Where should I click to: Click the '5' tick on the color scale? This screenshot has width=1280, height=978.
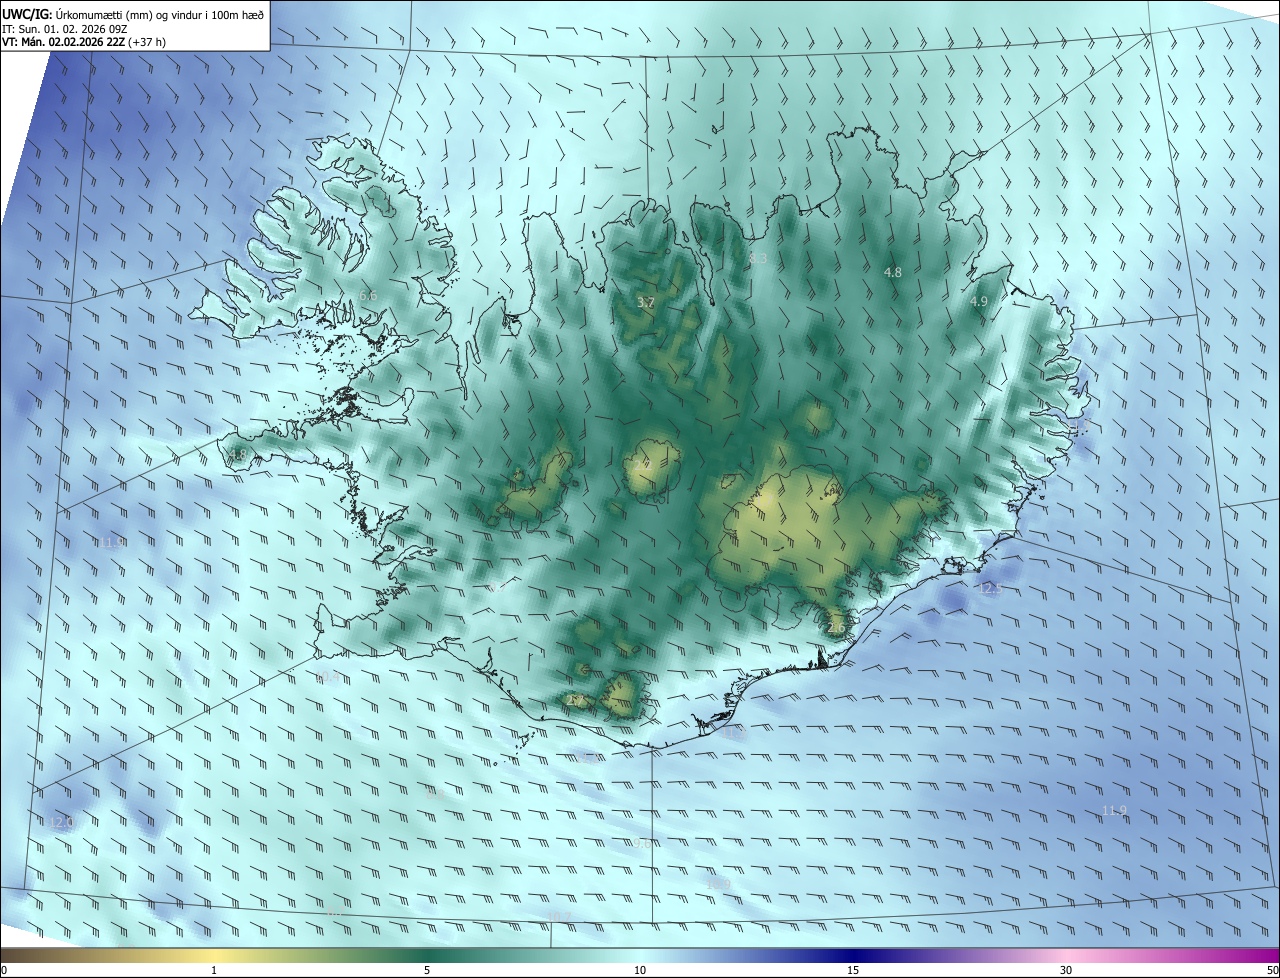pyautogui.click(x=427, y=970)
